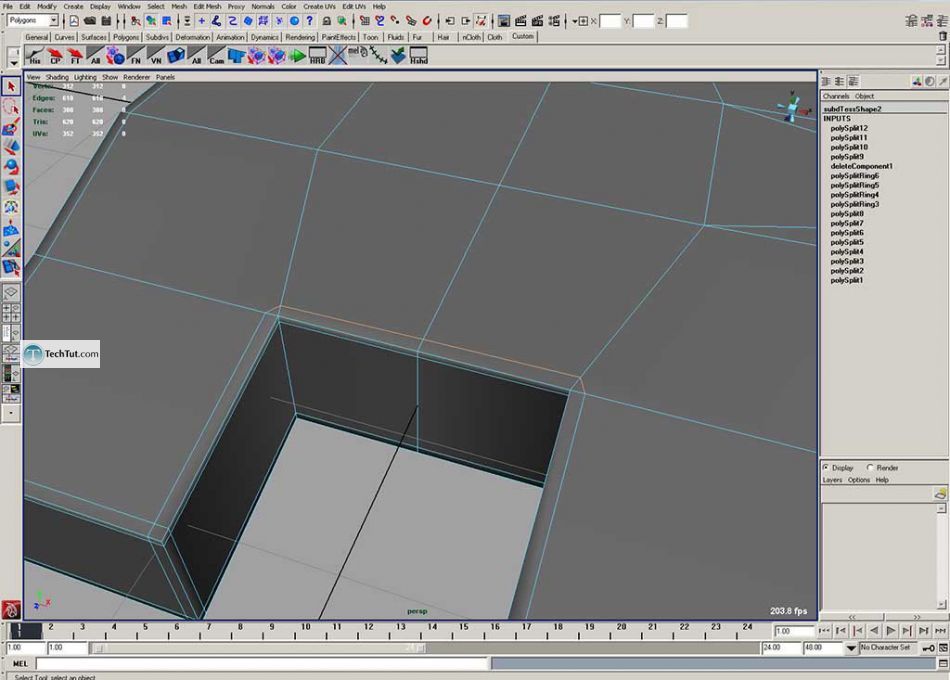
Task: Select polySplitRing6 in INPUTS list
Action: [x=854, y=176]
